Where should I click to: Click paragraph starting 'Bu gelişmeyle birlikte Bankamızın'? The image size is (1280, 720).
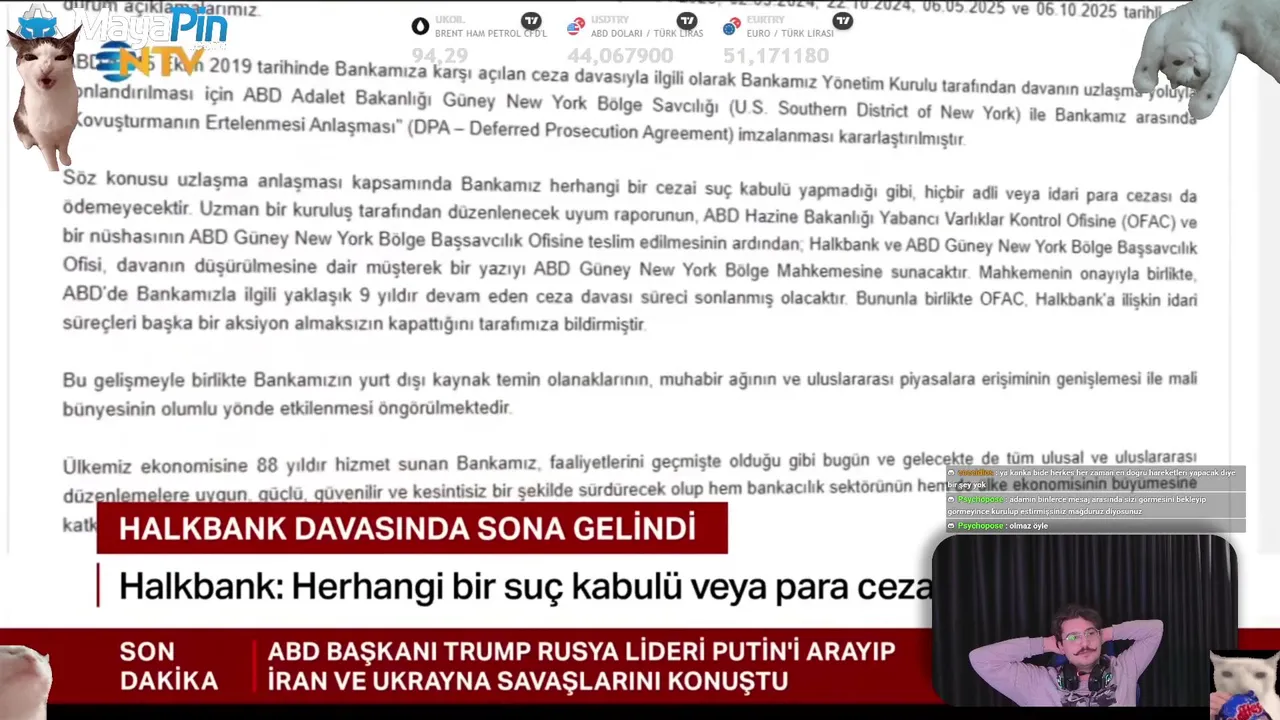point(630,394)
